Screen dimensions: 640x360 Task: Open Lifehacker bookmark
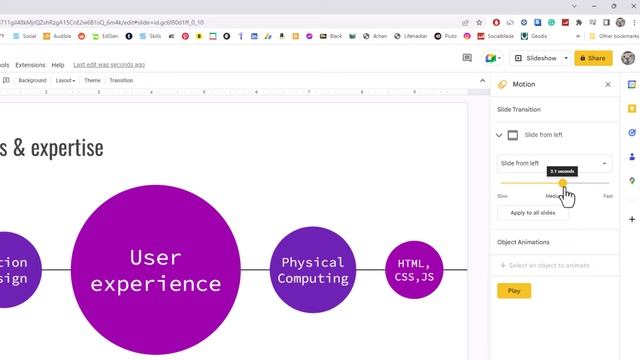411,36
